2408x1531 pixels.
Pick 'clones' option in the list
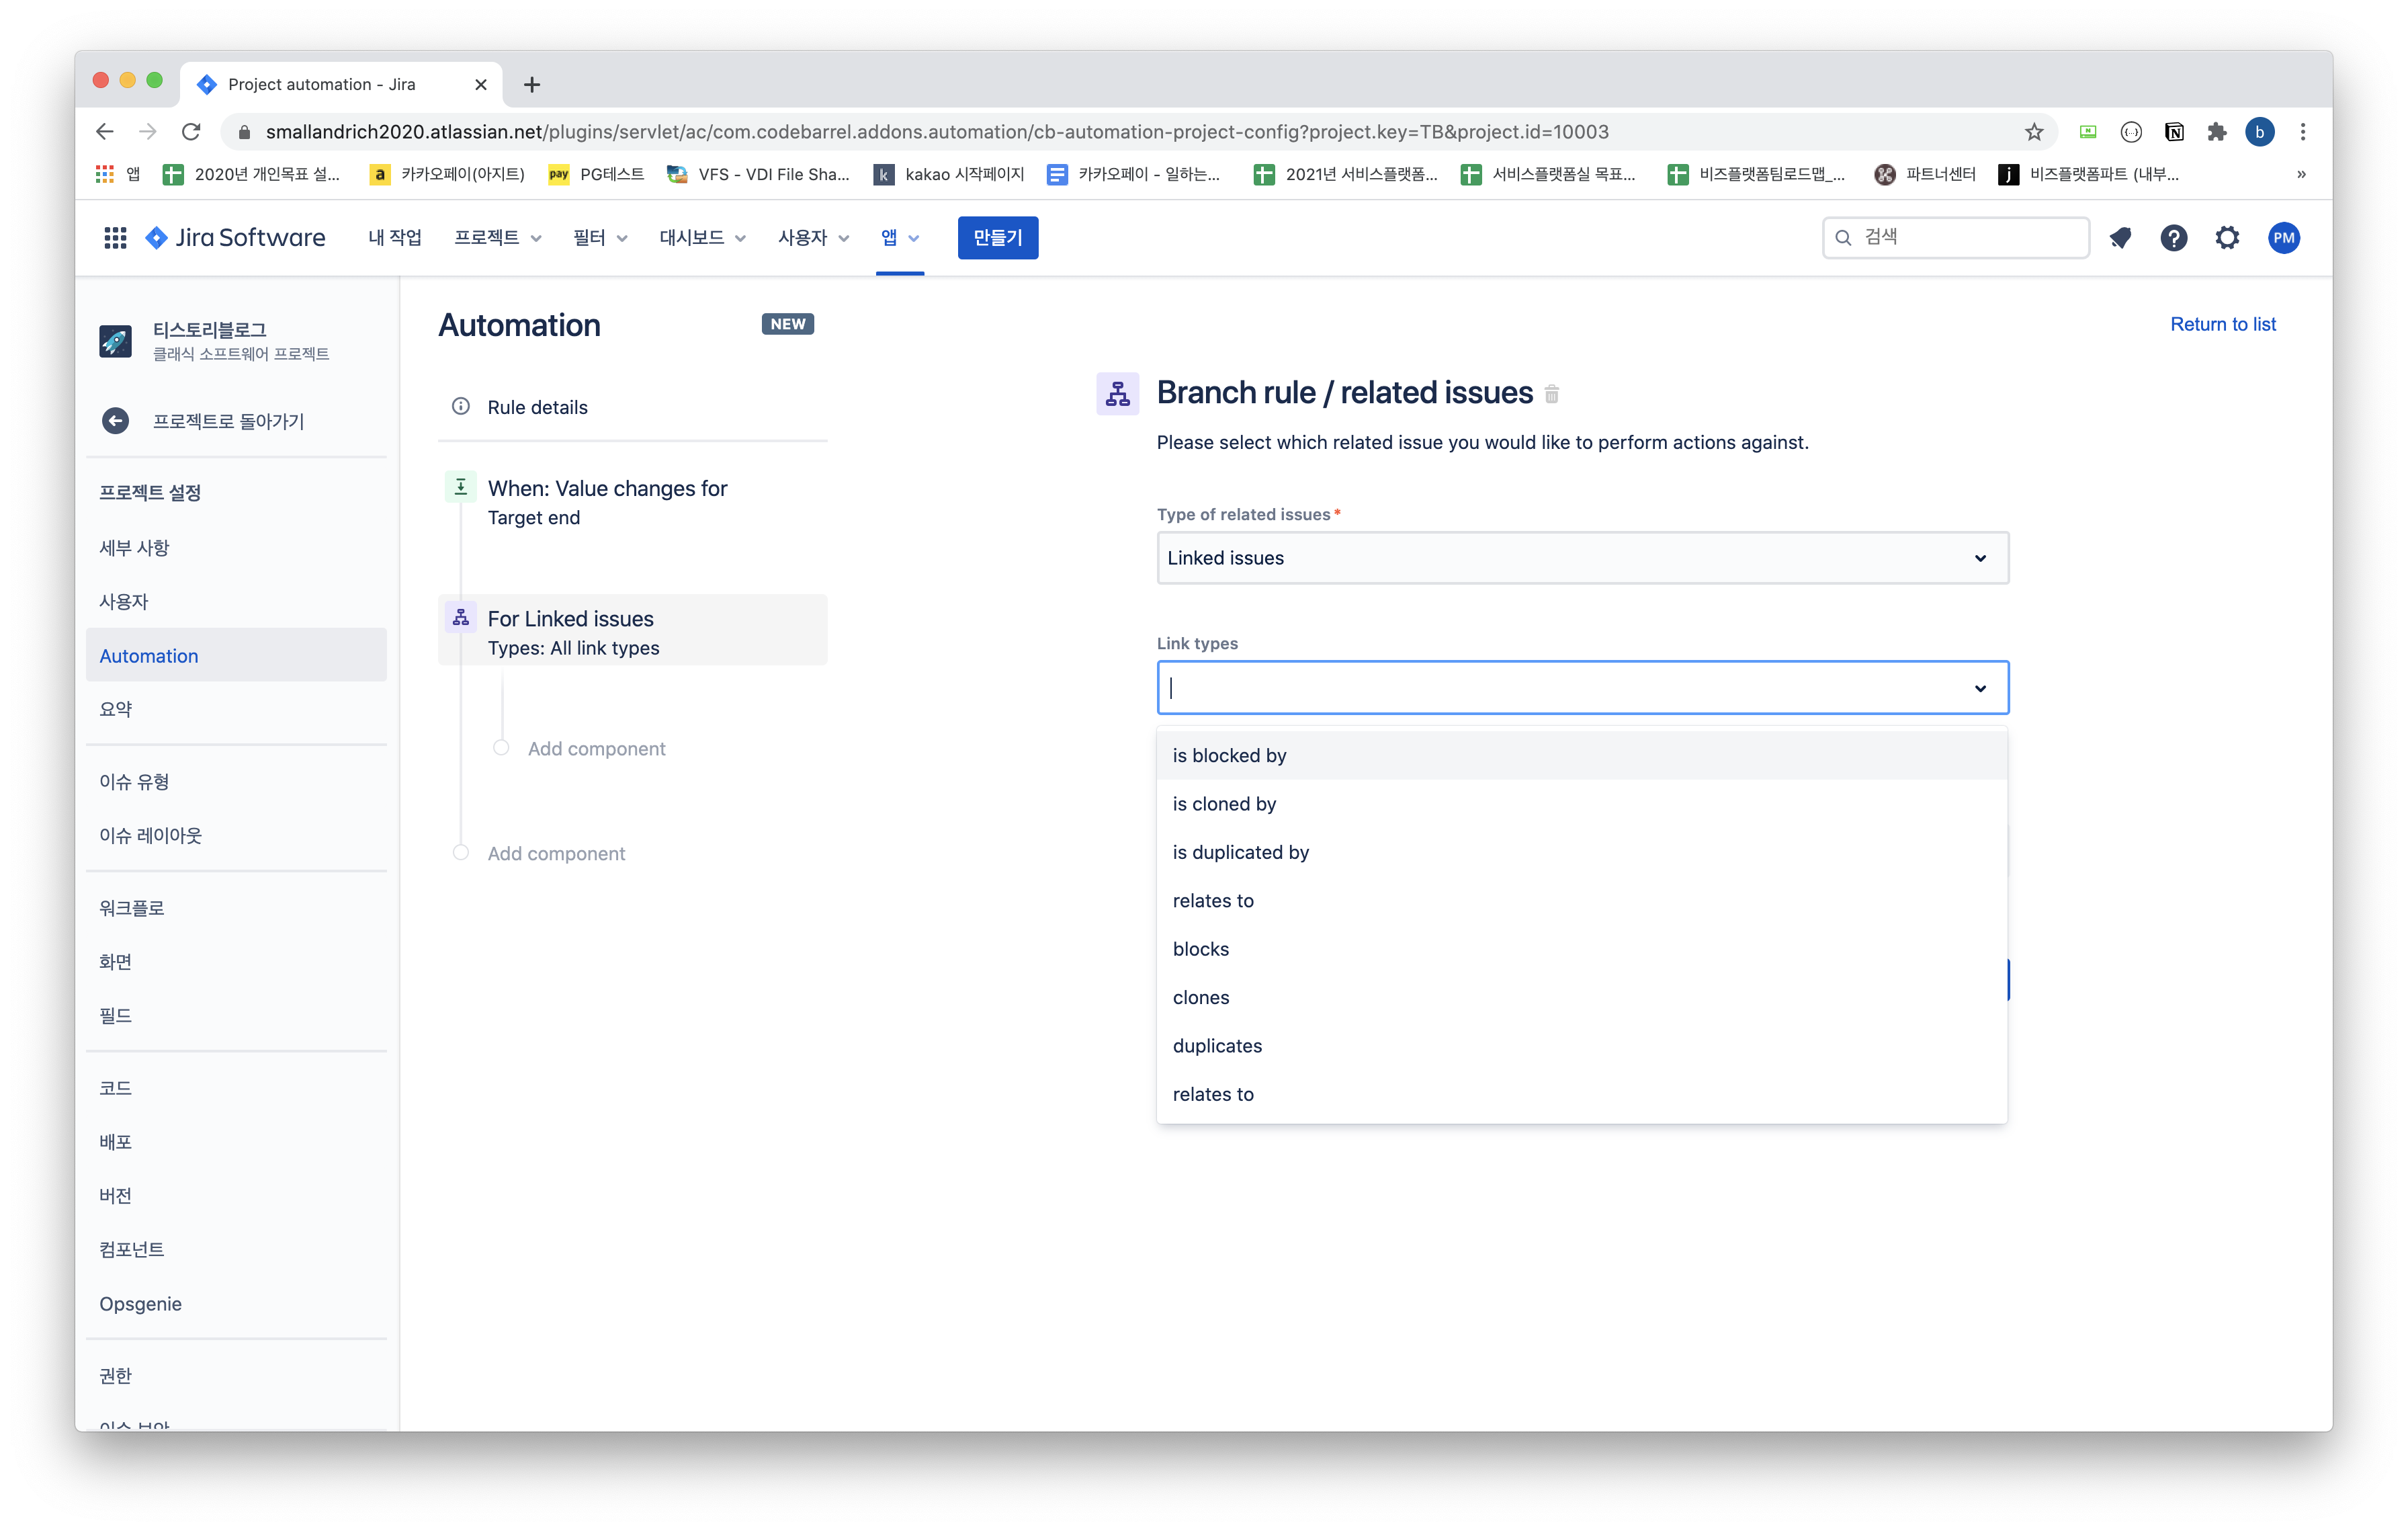click(1200, 997)
